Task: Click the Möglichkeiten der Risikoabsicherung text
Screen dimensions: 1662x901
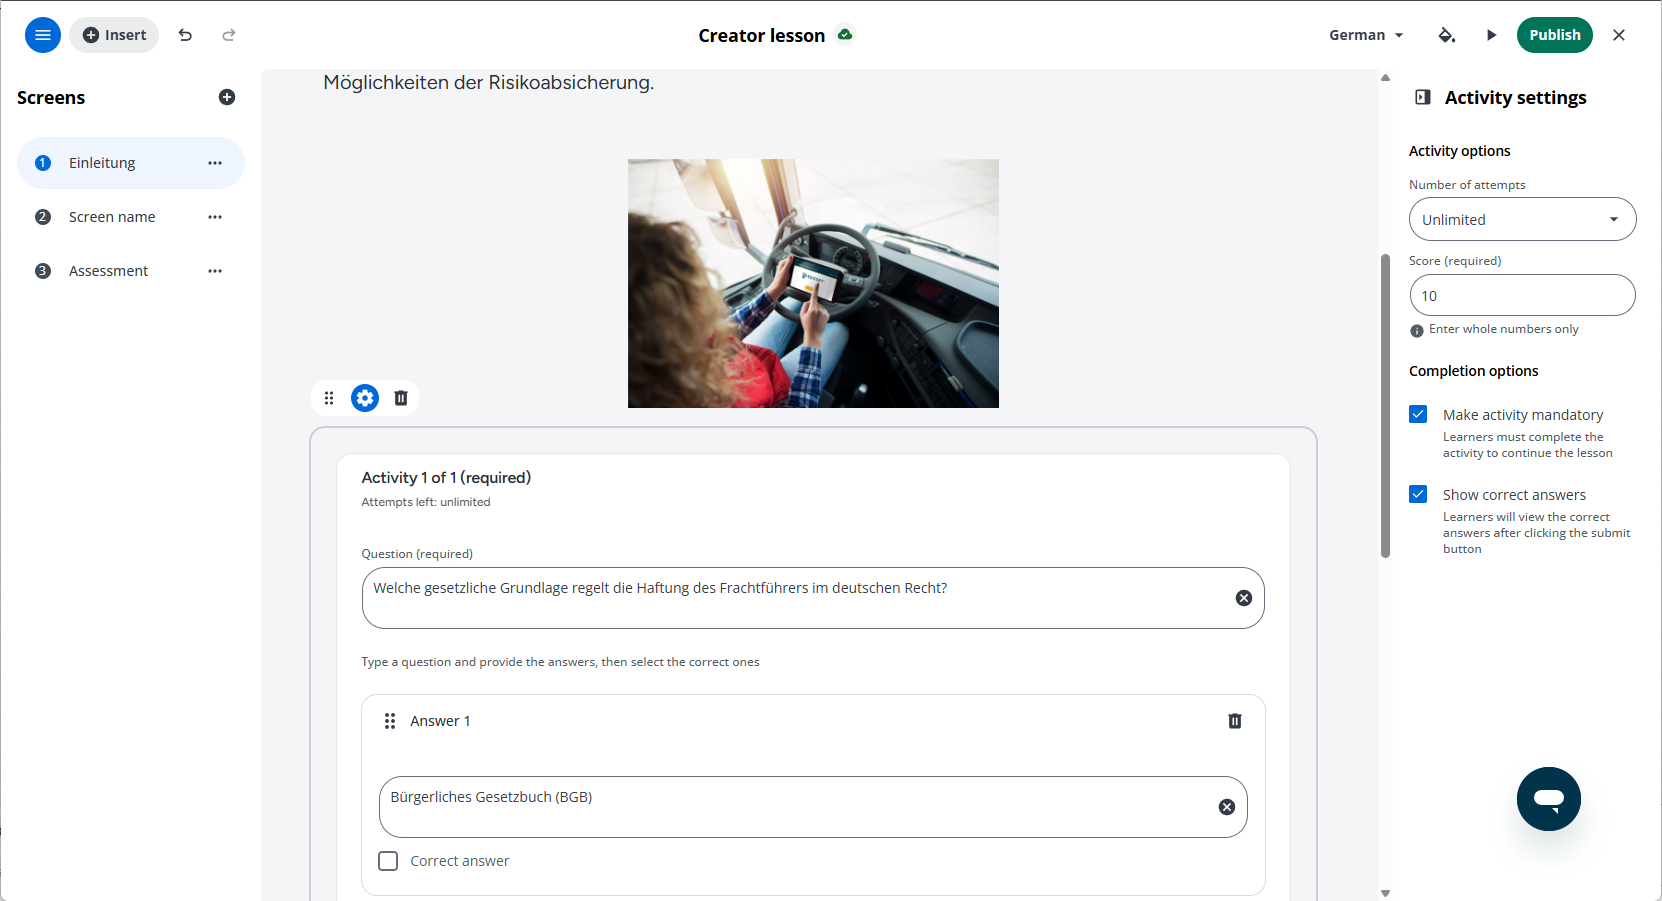Action: coord(488,82)
